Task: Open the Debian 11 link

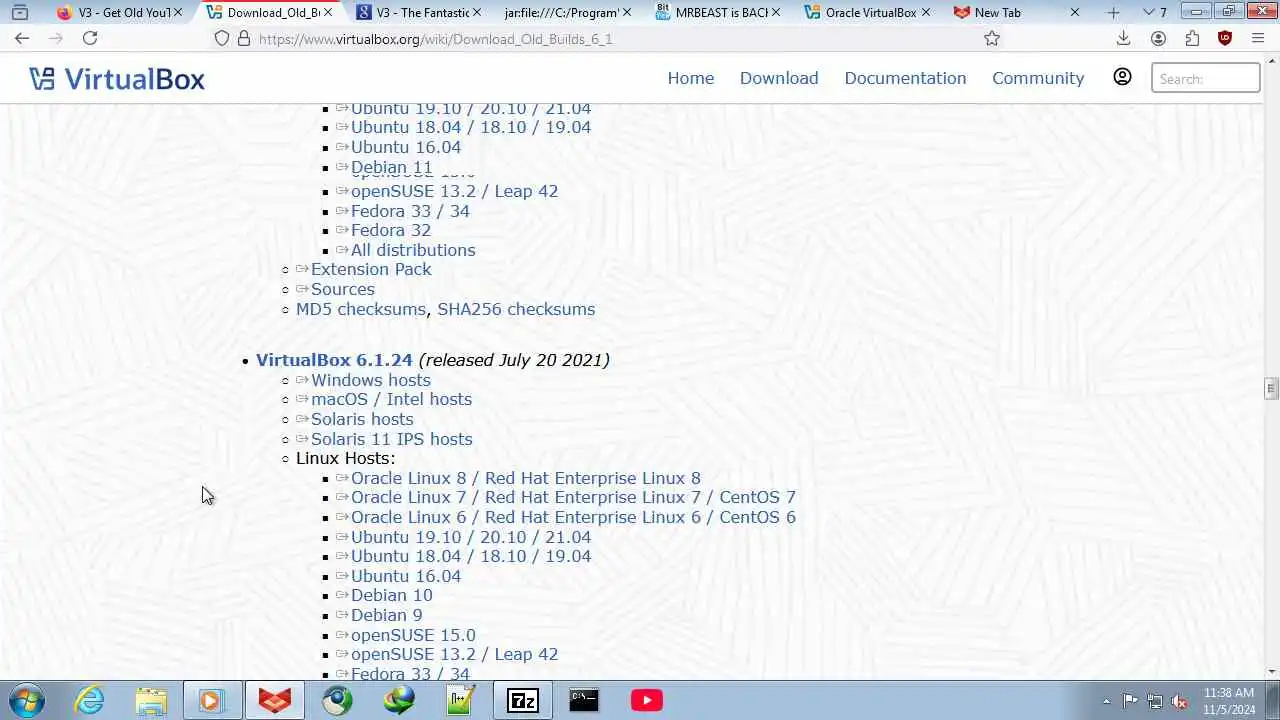Action: [x=392, y=167]
